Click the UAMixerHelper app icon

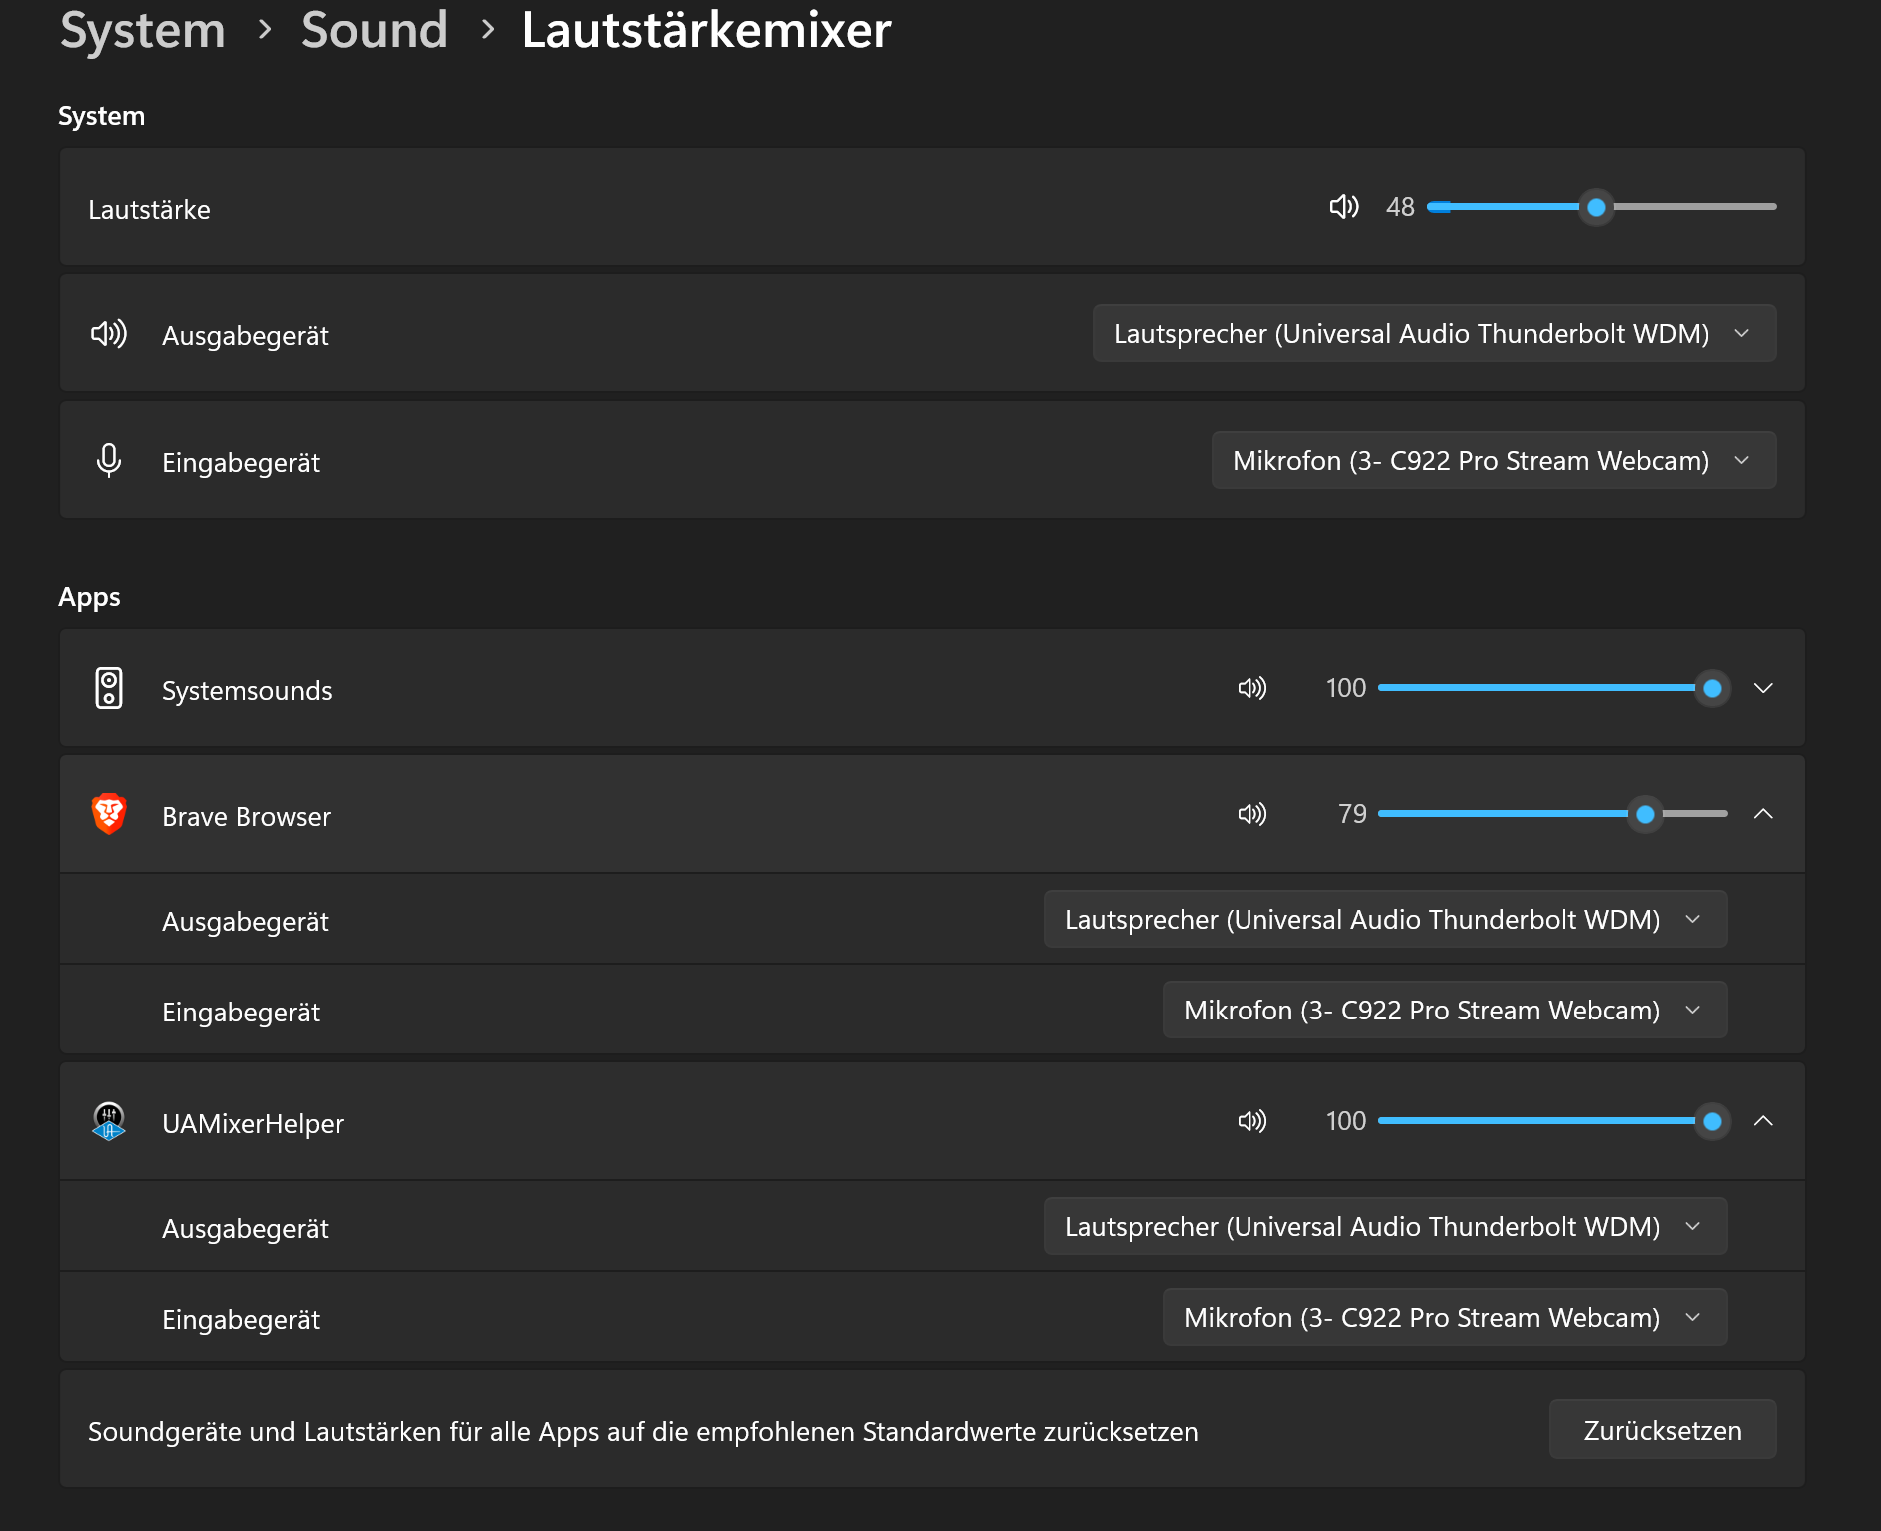[109, 1121]
